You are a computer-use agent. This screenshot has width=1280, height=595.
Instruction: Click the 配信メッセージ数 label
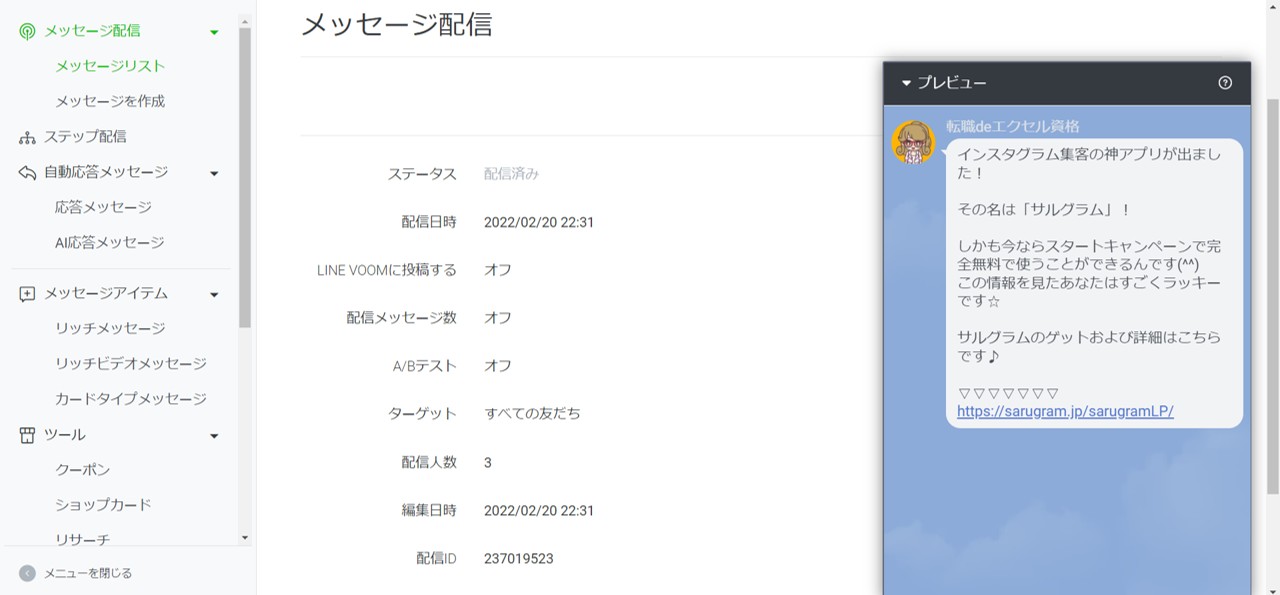click(x=402, y=318)
